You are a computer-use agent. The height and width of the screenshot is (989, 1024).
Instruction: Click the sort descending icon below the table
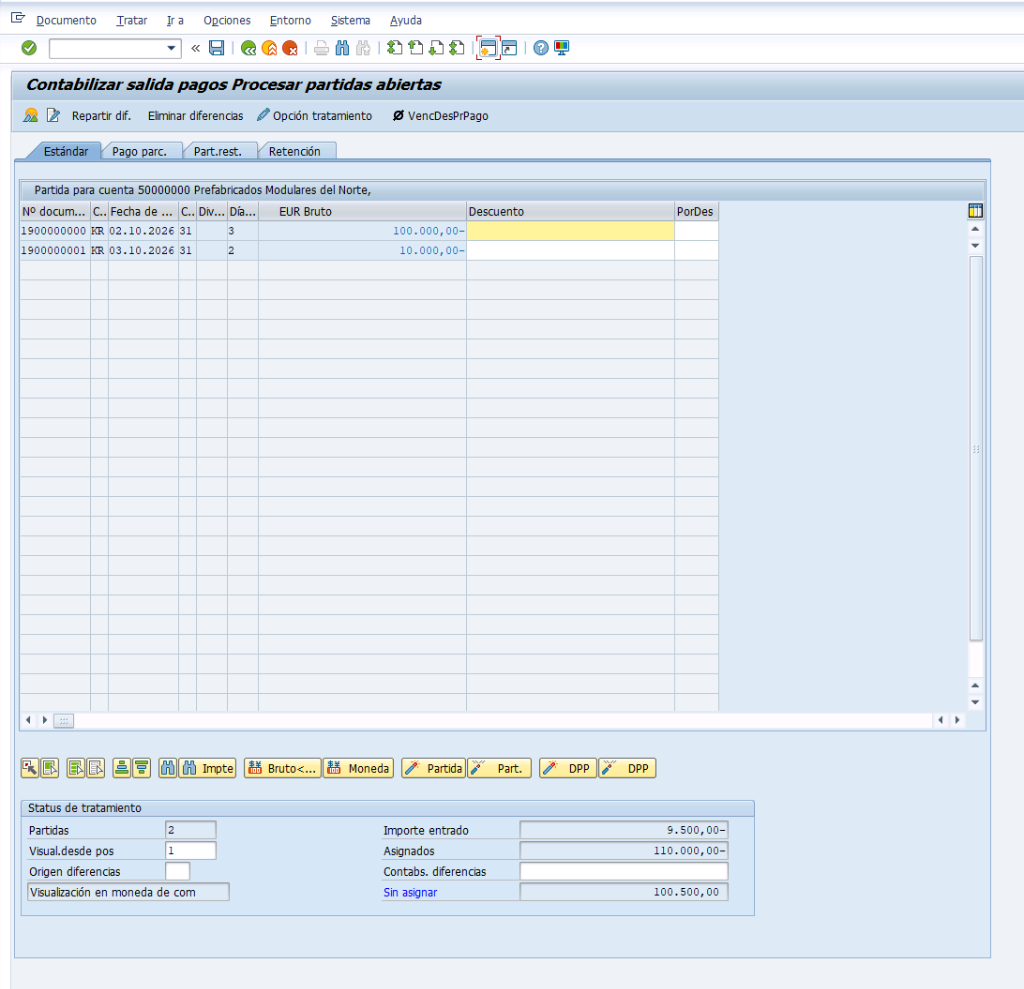(x=142, y=768)
